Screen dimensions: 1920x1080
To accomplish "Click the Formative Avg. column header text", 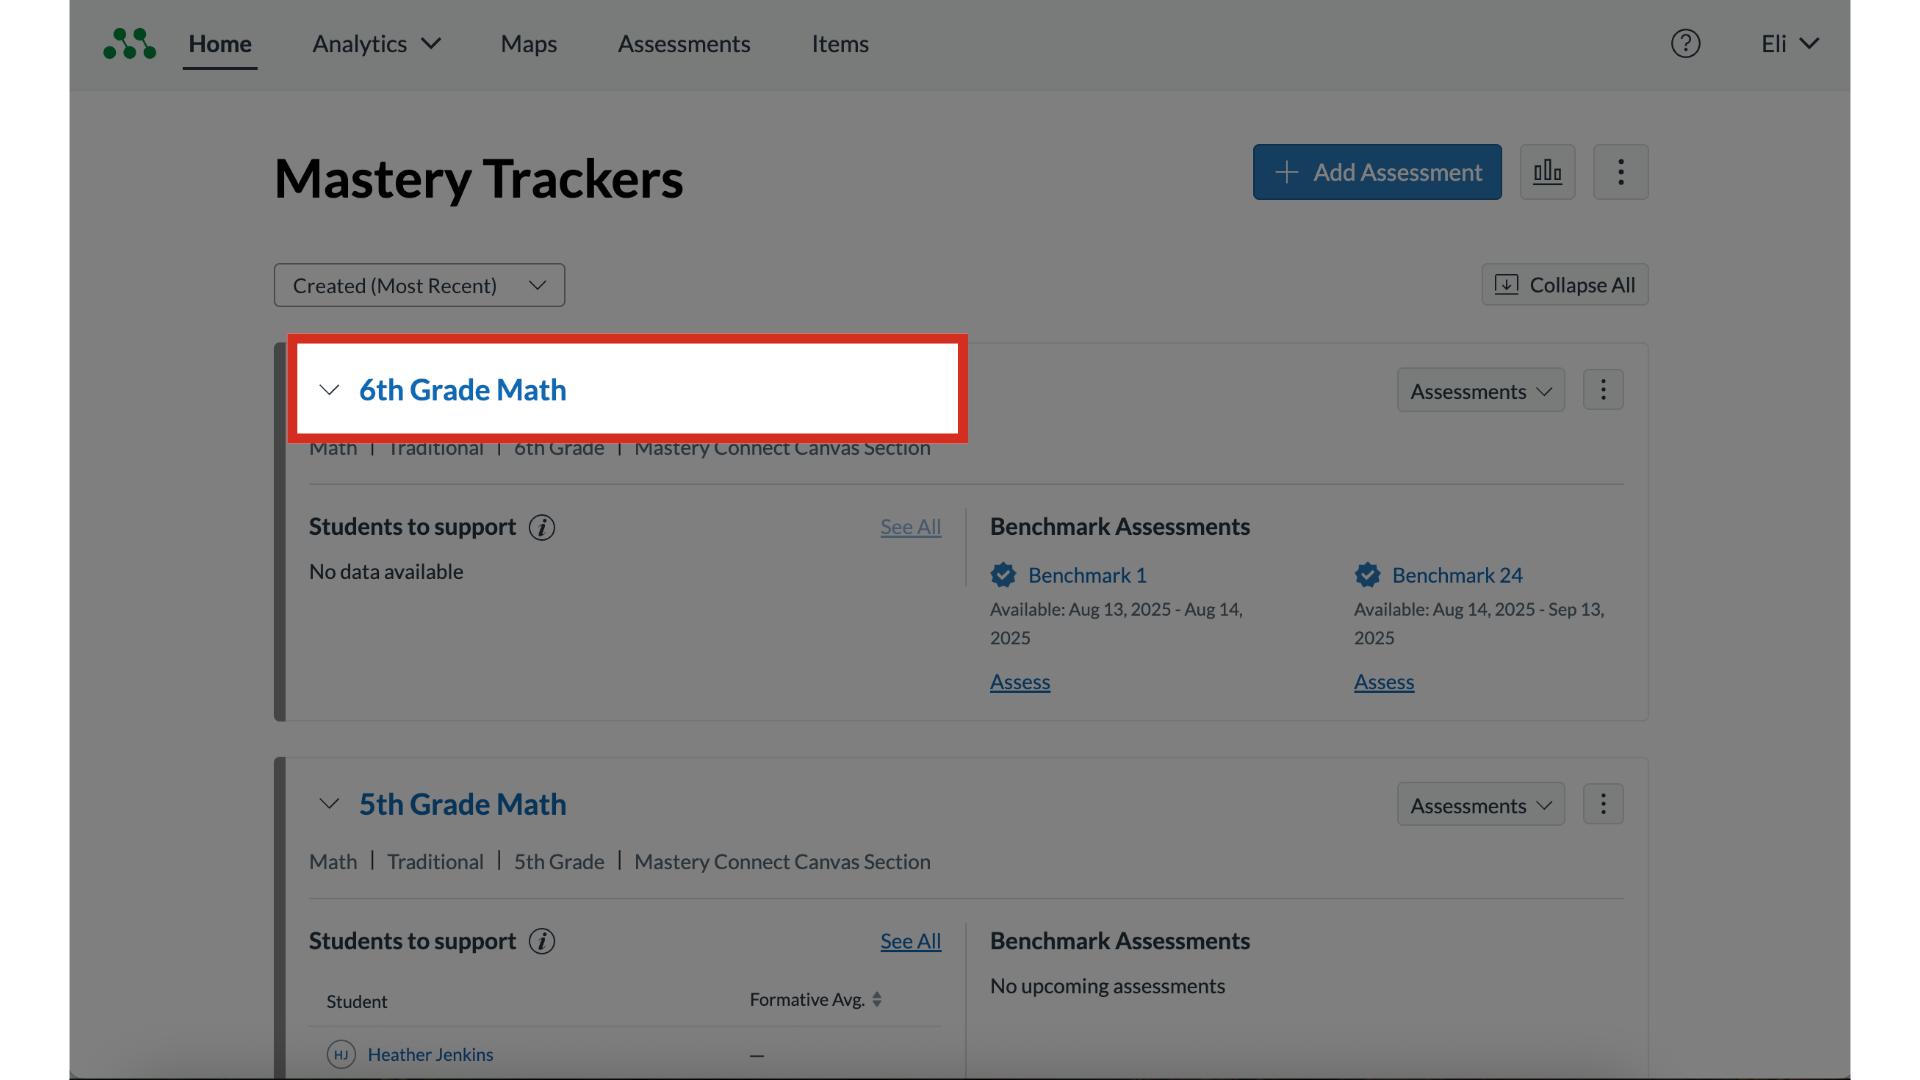I will (x=807, y=999).
